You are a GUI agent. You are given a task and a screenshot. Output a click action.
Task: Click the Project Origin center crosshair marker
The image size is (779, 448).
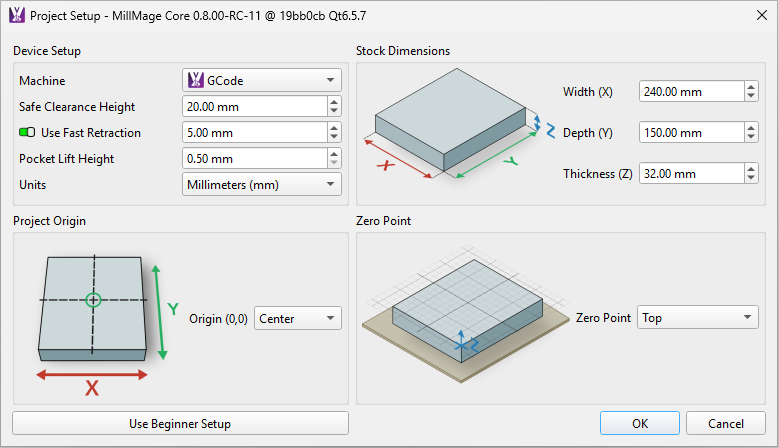[93, 299]
